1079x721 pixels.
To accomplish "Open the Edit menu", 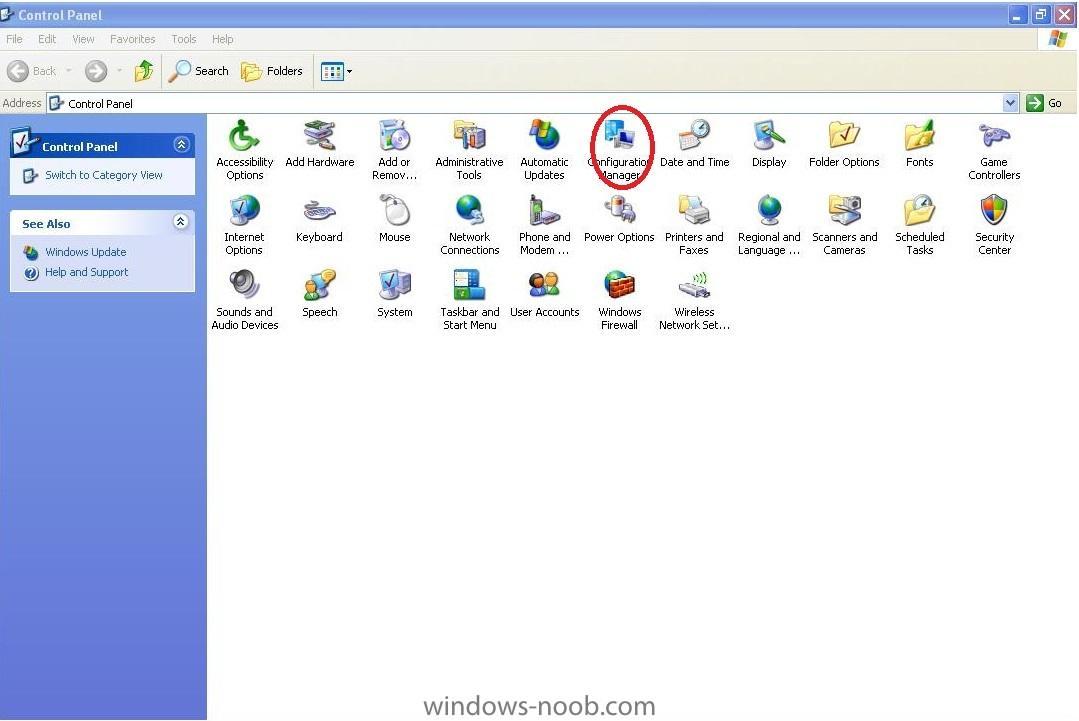I will (x=47, y=39).
